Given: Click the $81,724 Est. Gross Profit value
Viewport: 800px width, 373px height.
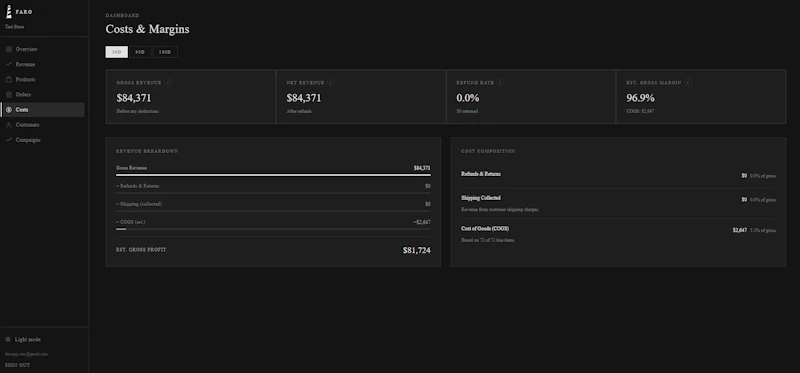Looking at the screenshot, I should 416,250.
